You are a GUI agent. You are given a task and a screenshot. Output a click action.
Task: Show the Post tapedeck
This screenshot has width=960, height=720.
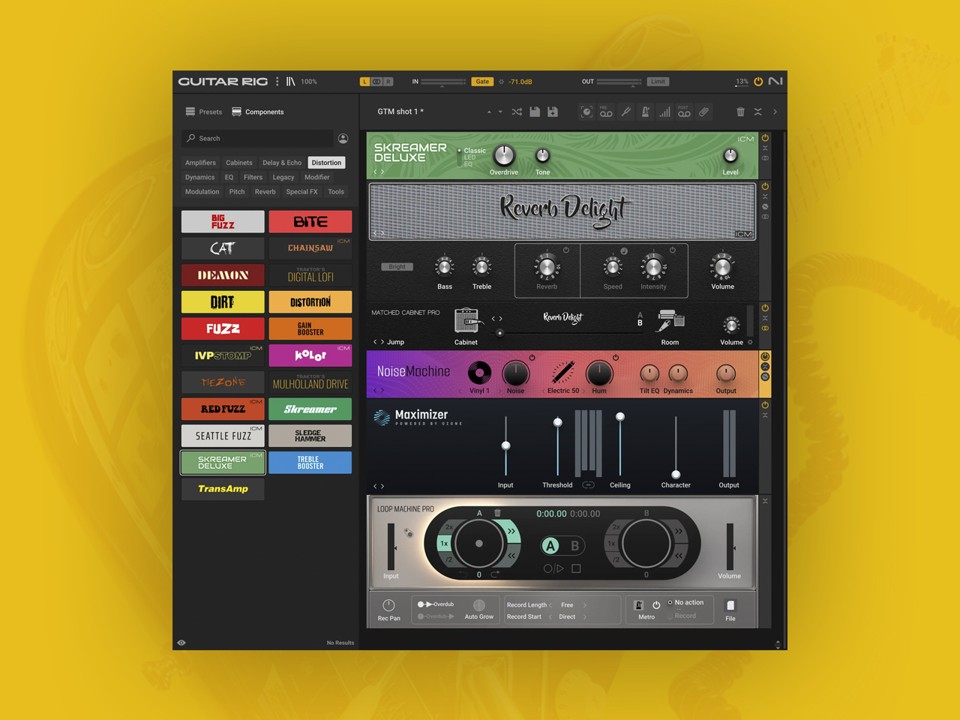(684, 111)
